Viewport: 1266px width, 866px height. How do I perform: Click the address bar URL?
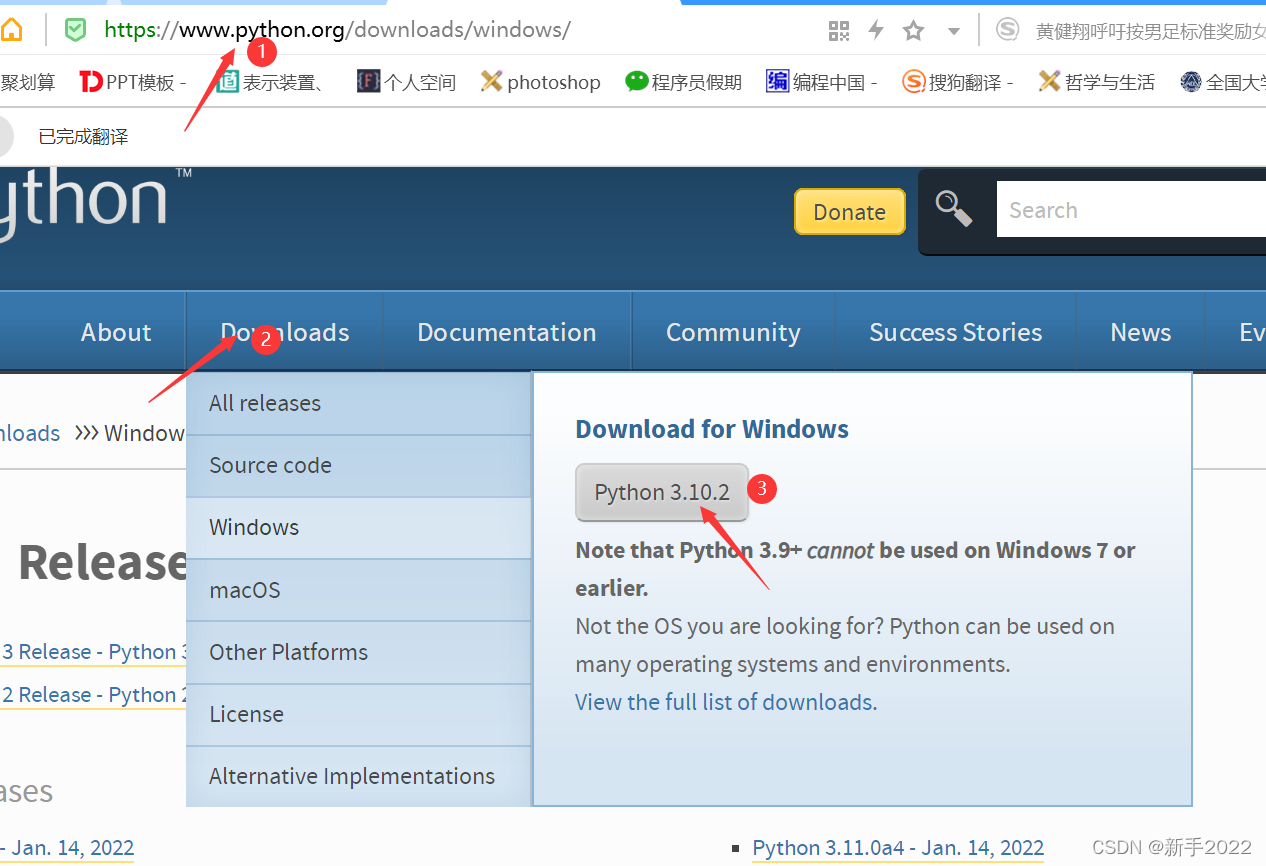click(x=337, y=30)
